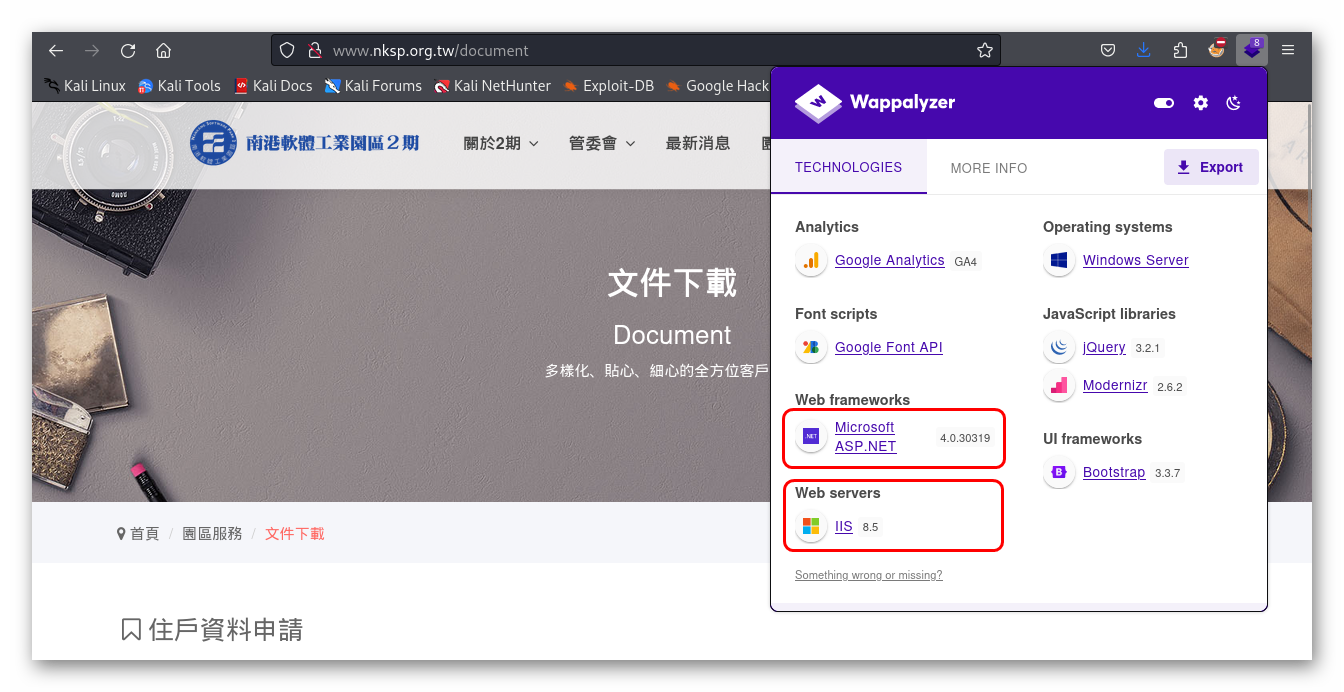This screenshot has width=1344, height=692.
Task: Toggle the Wappalyzer enable switch
Action: [x=1164, y=103]
